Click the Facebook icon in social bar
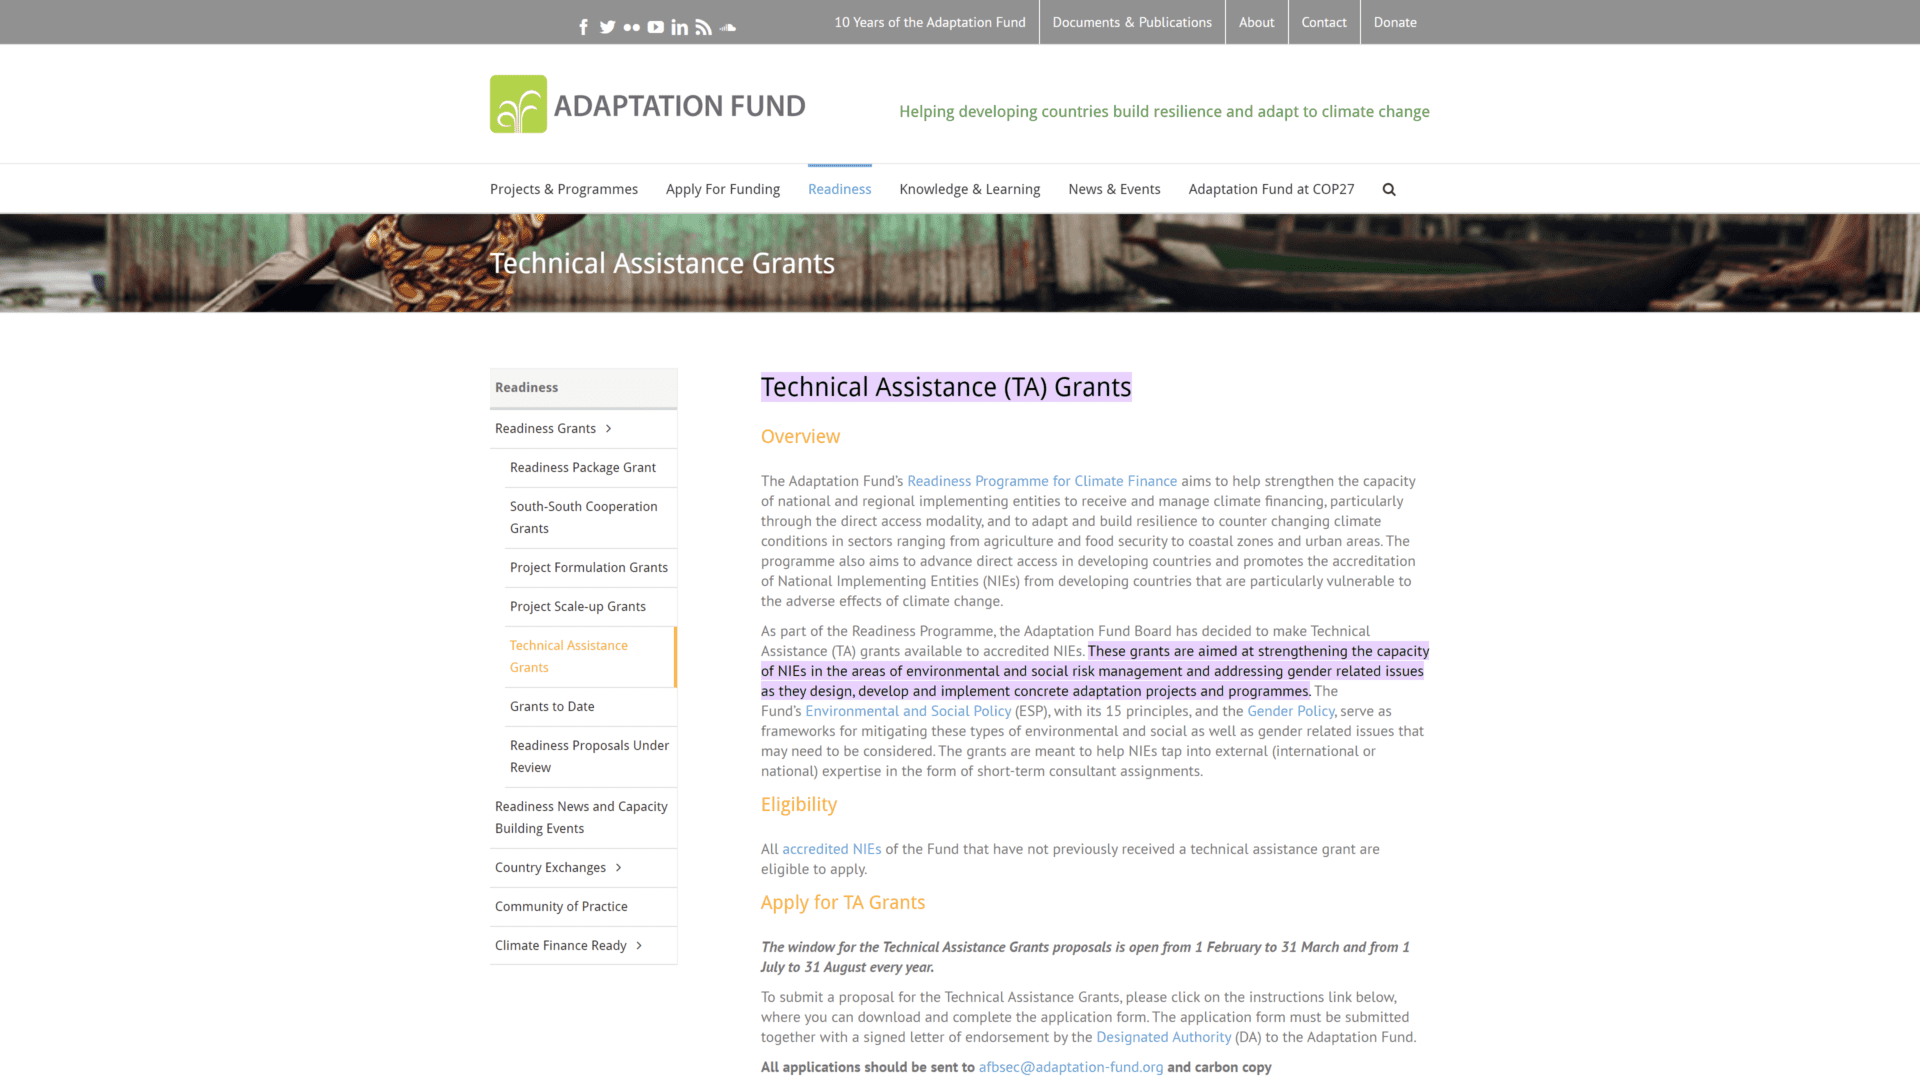This screenshot has width=1920, height=1080. point(583,26)
